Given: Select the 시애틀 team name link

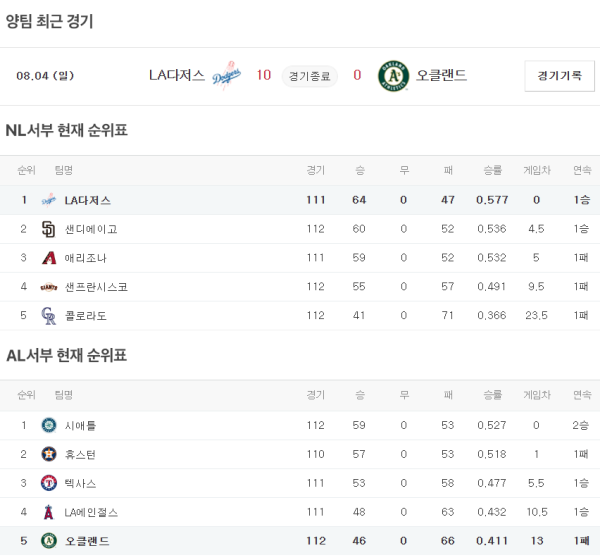Looking at the screenshot, I should click(x=80, y=425).
